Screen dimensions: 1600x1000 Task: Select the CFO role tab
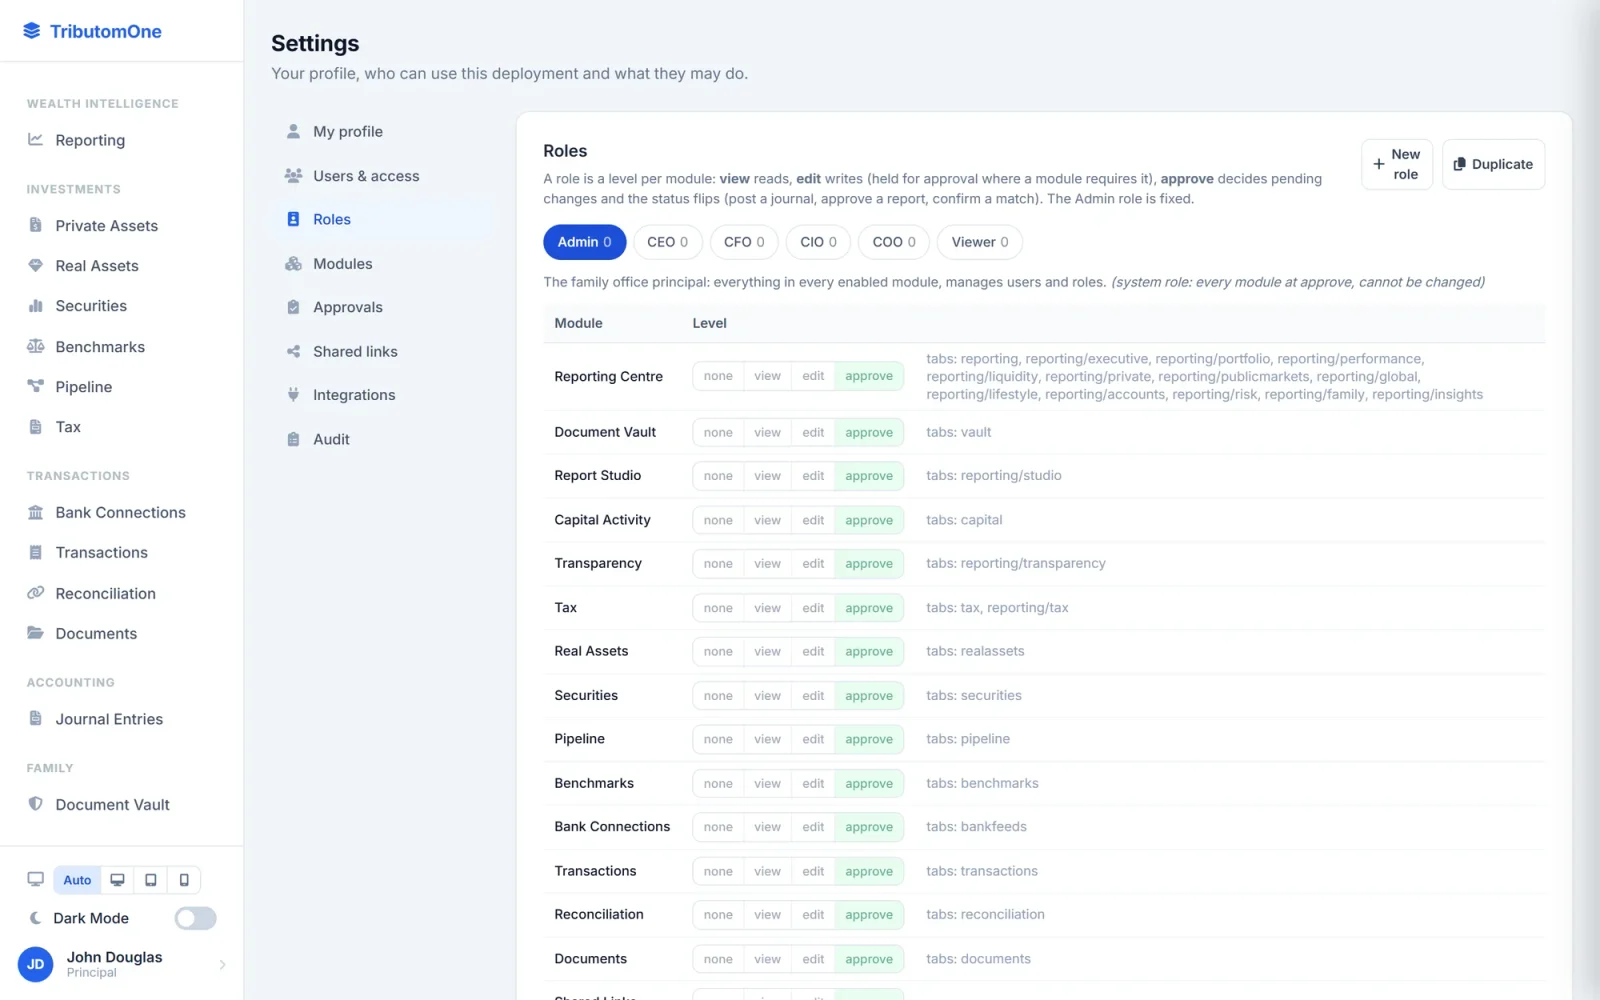point(744,242)
